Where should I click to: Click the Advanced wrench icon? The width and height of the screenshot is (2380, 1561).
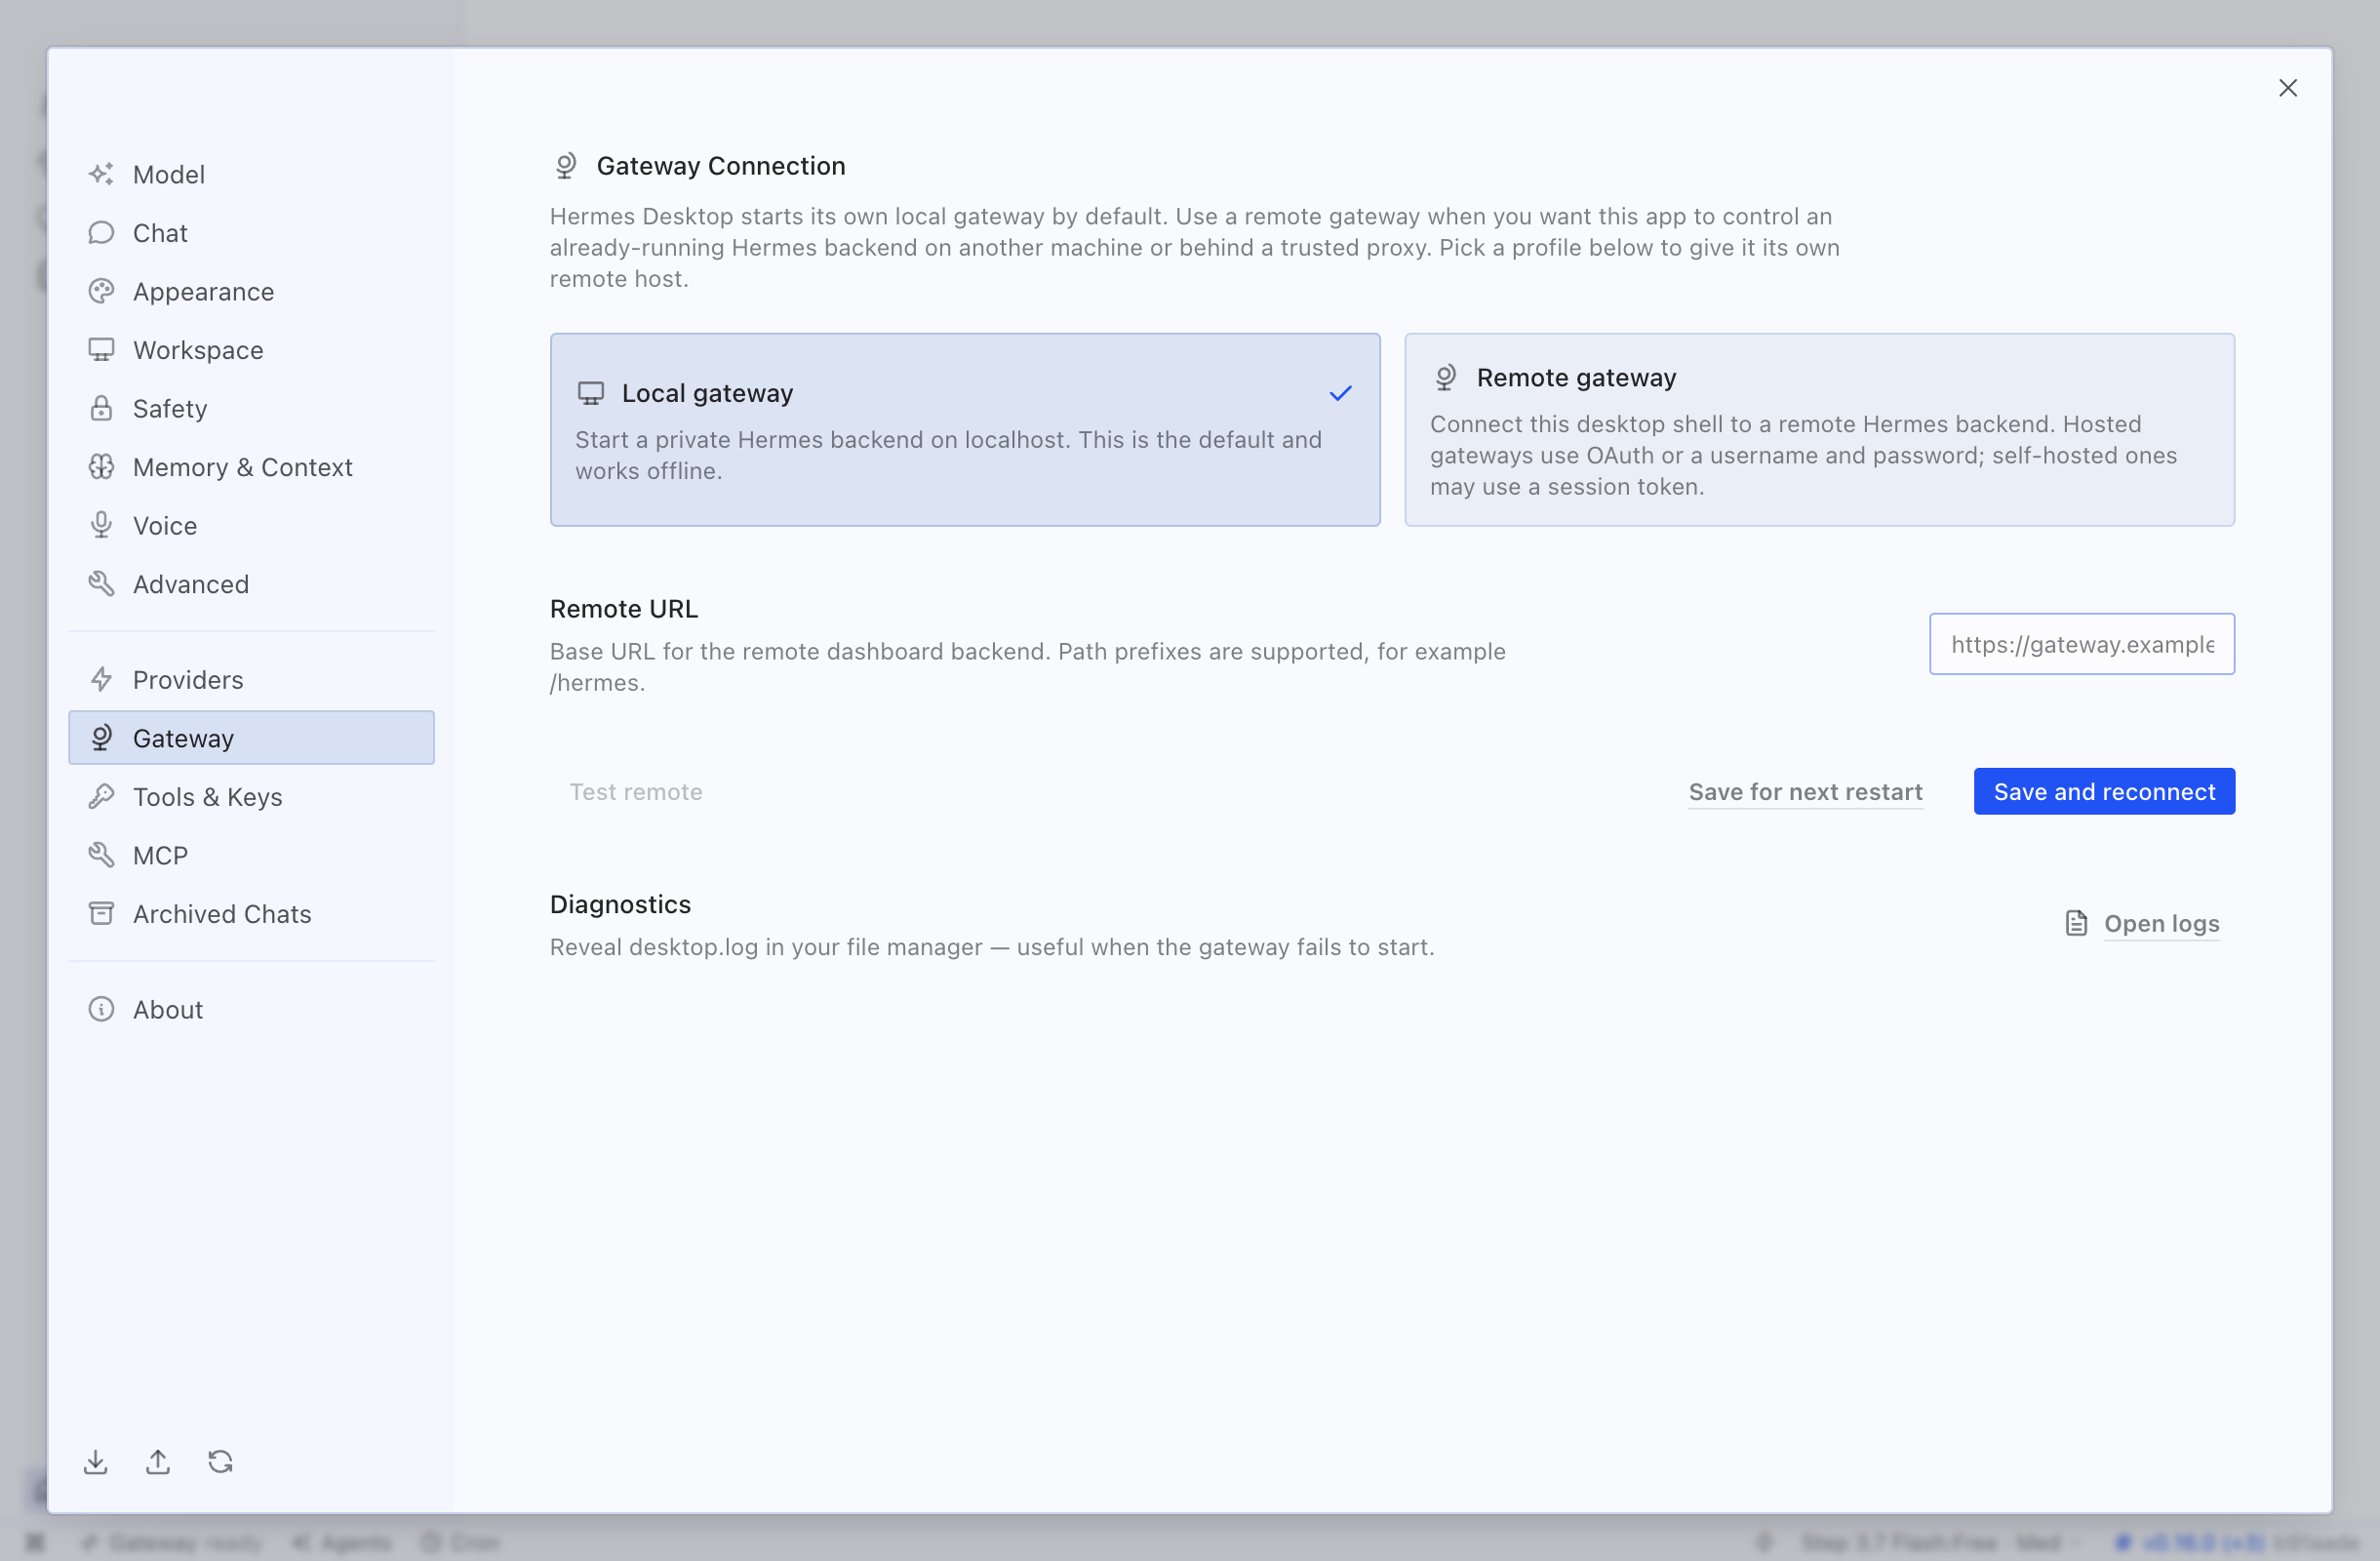101,584
